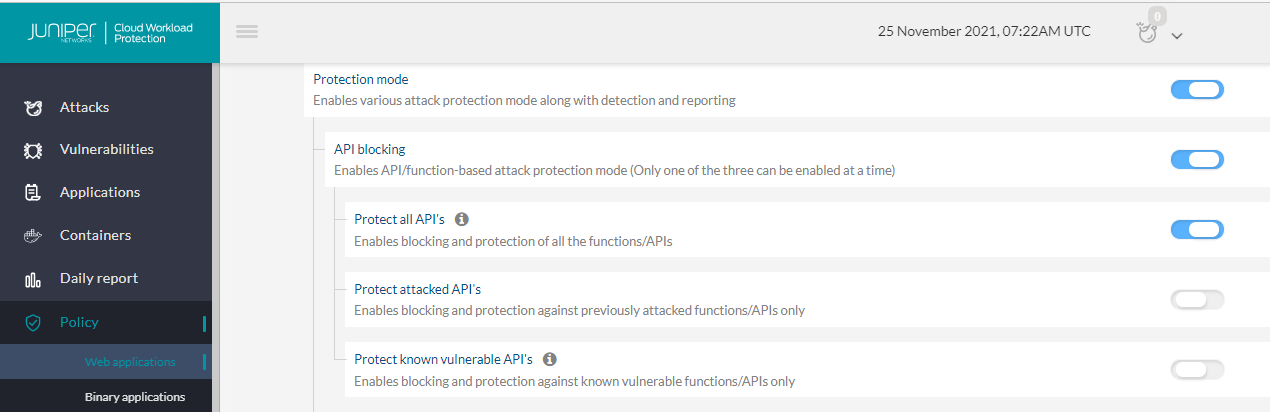Viewport: 1270px width, 412px height.
Task: Click info icon beside Protect known vulnerable API's
Action: tap(549, 359)
